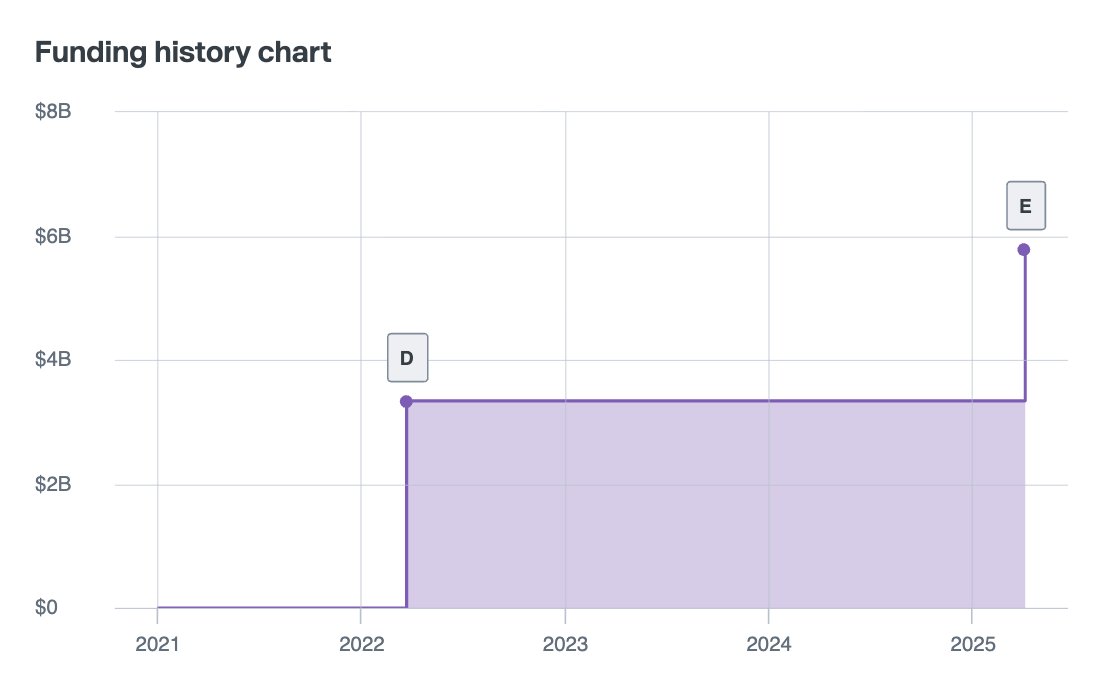Click the "Funding history chart" title
Screen dimensions: 1106x690
tap(183, 52)
